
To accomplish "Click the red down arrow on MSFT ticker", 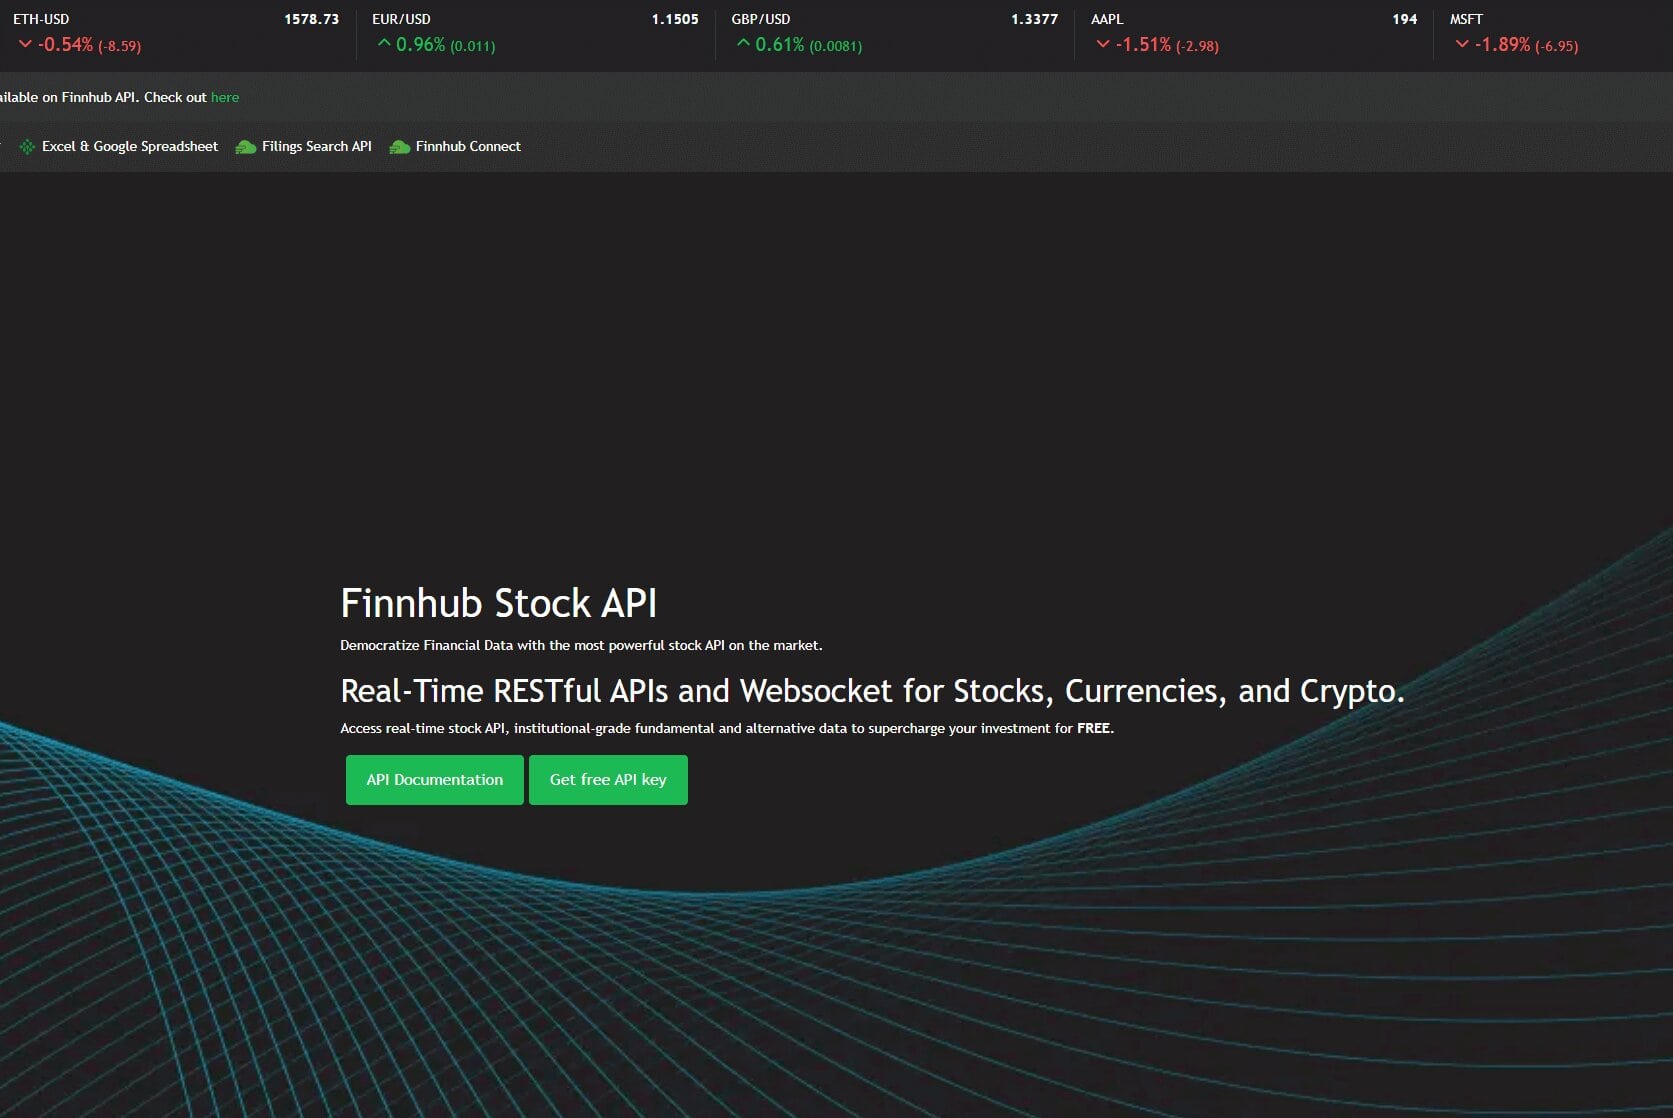I will 1461,45.
